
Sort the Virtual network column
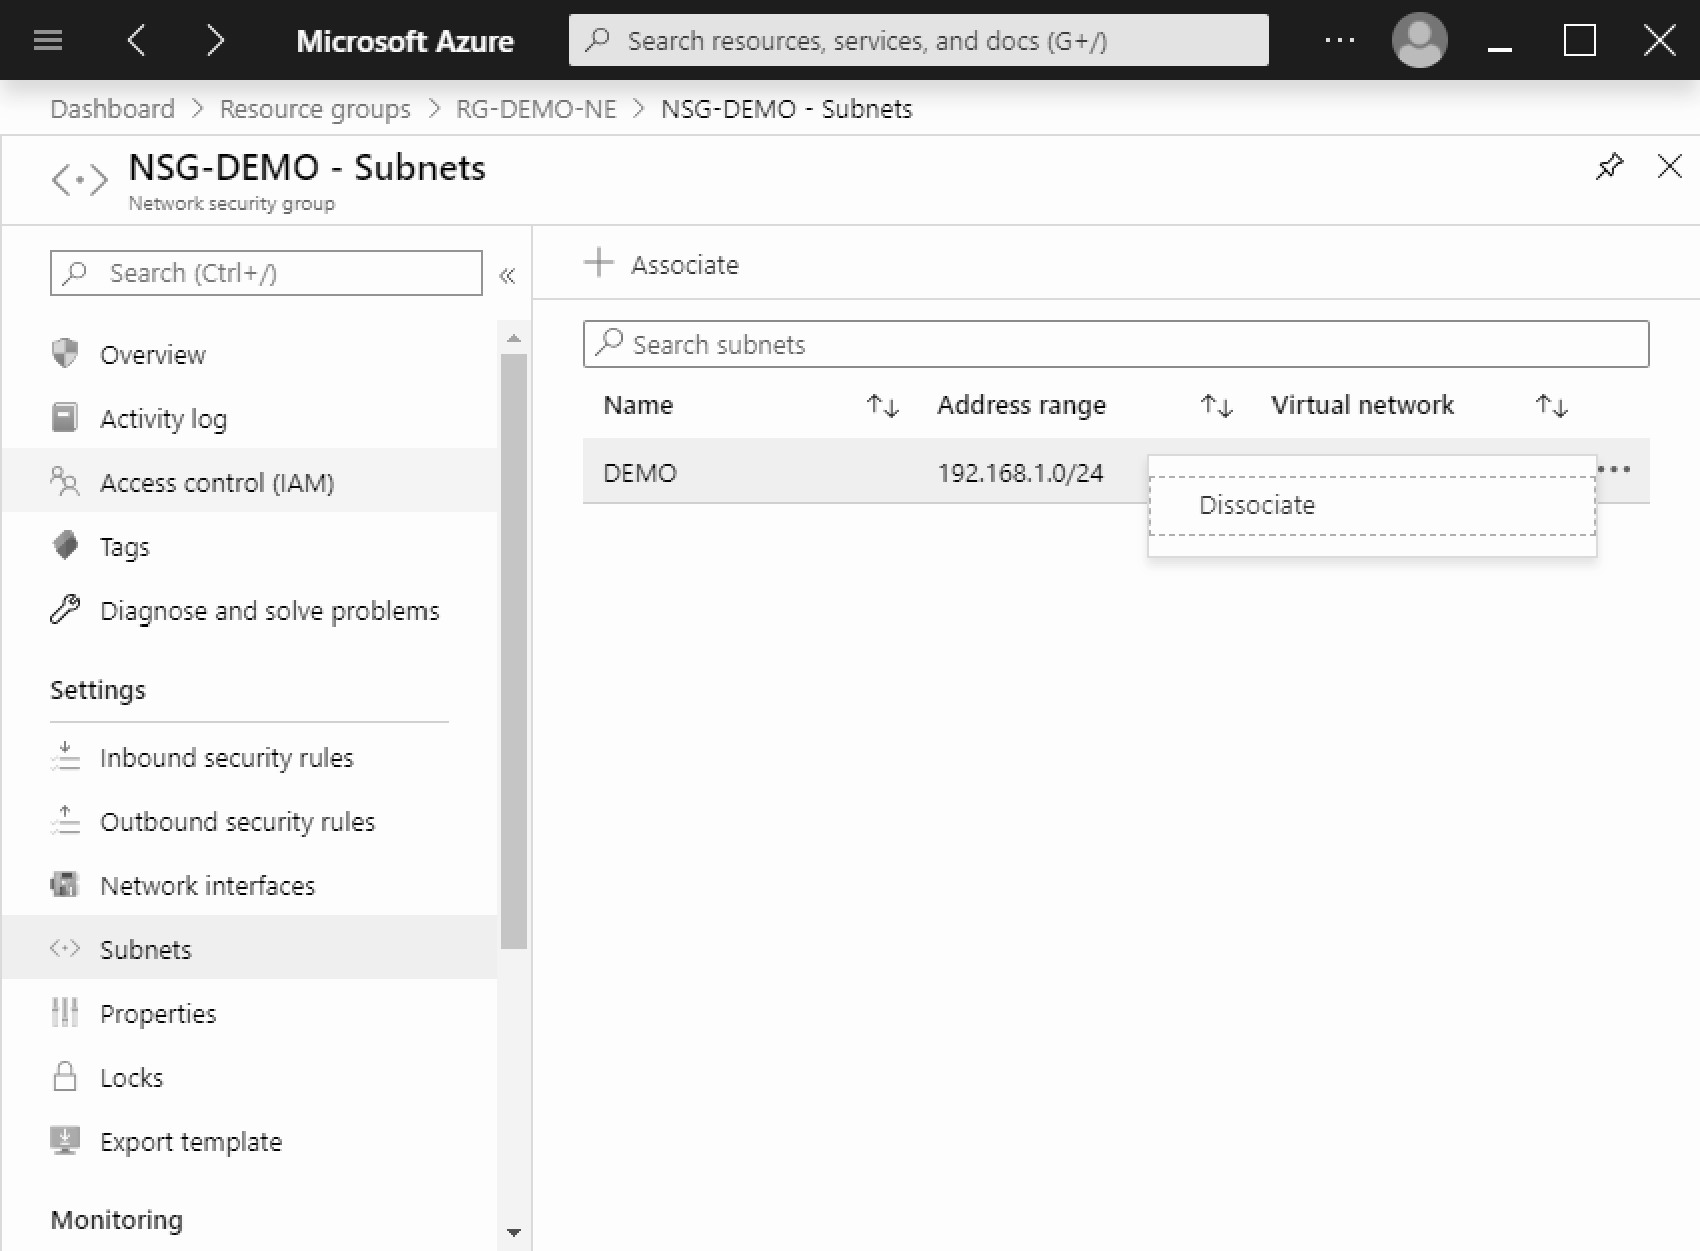click(x=1551, y=406)
